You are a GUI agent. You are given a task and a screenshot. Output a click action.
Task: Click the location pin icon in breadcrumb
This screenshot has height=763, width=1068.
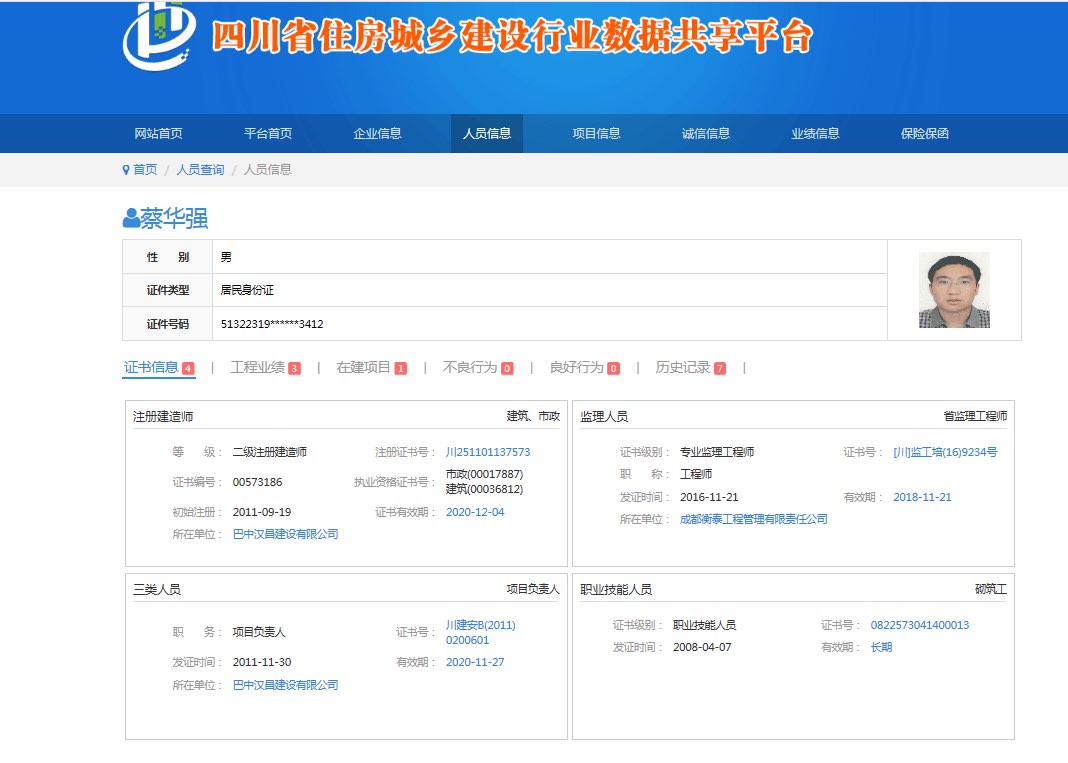coord(126,170)
